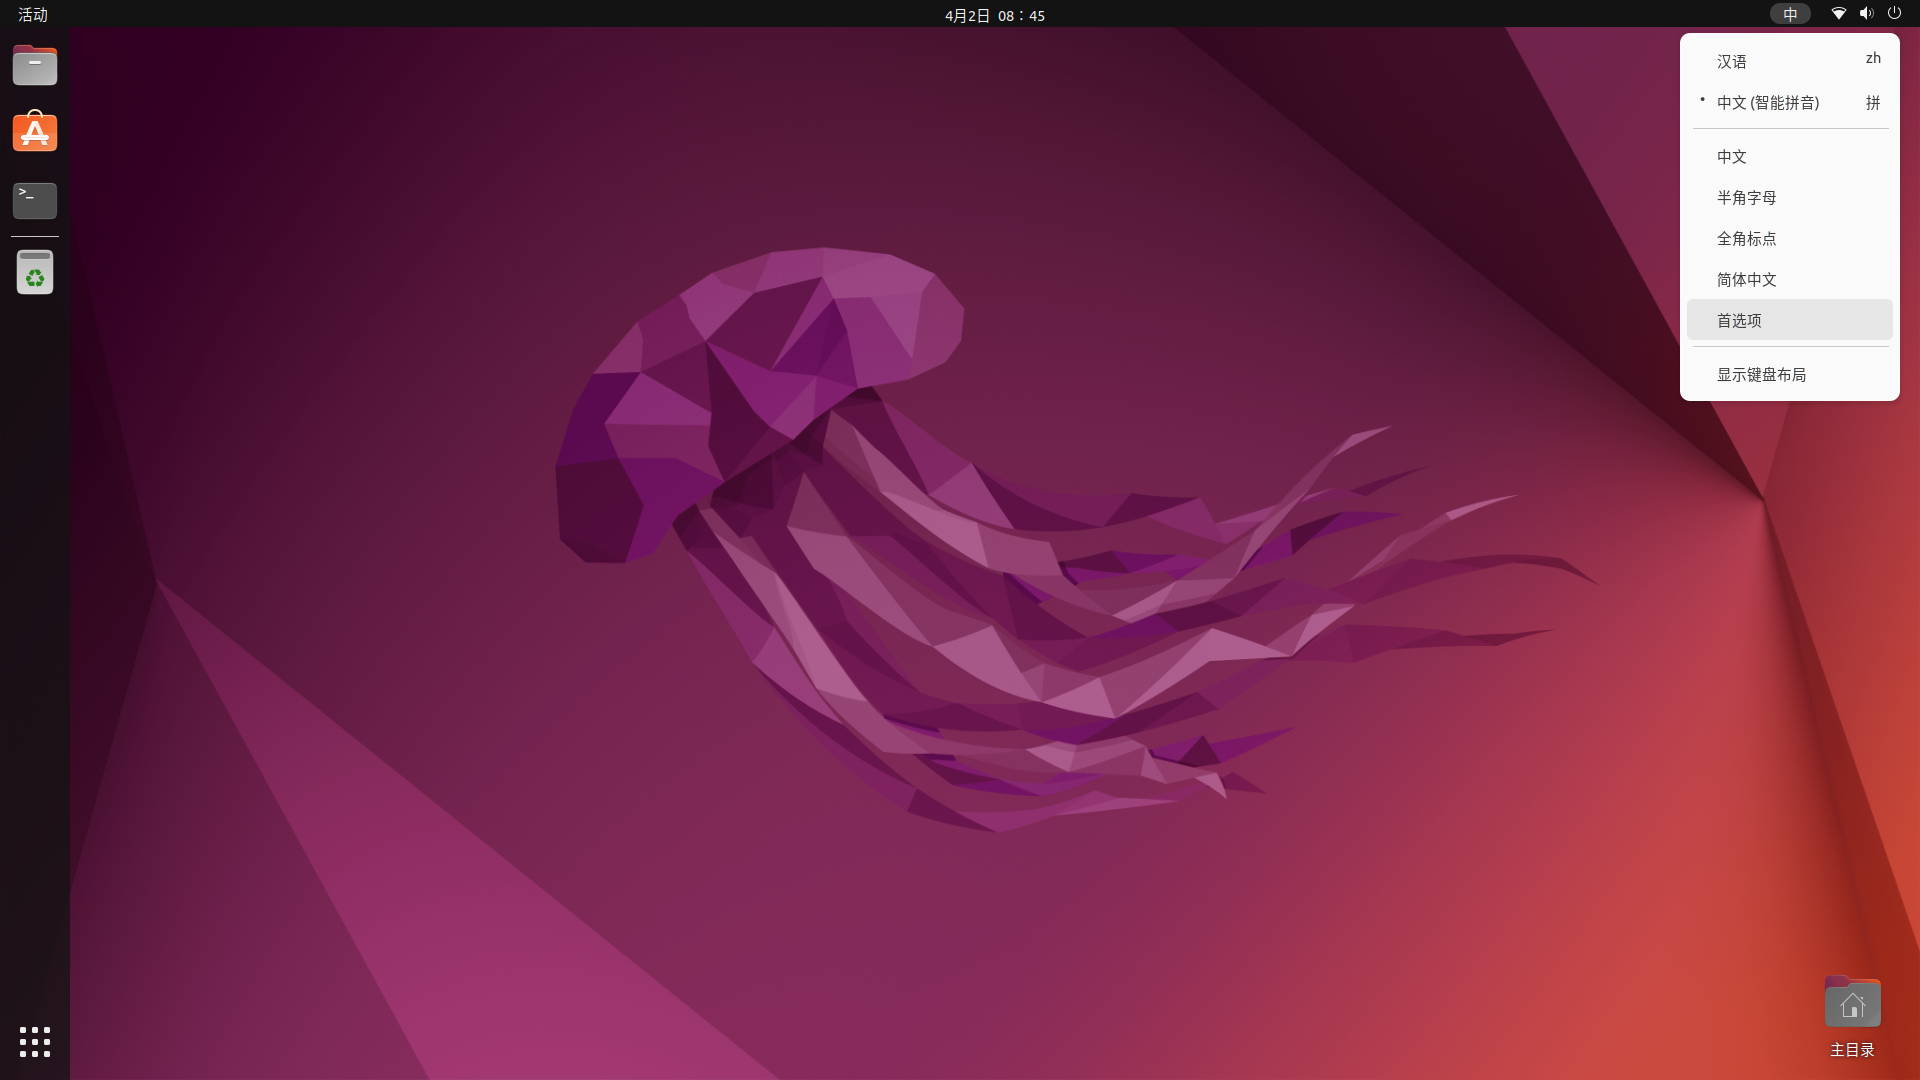Image resolution: width=1920 pixels, height=1080 pixels.
Task: Click the power icon in top bar
Action: pos(1894,14)
